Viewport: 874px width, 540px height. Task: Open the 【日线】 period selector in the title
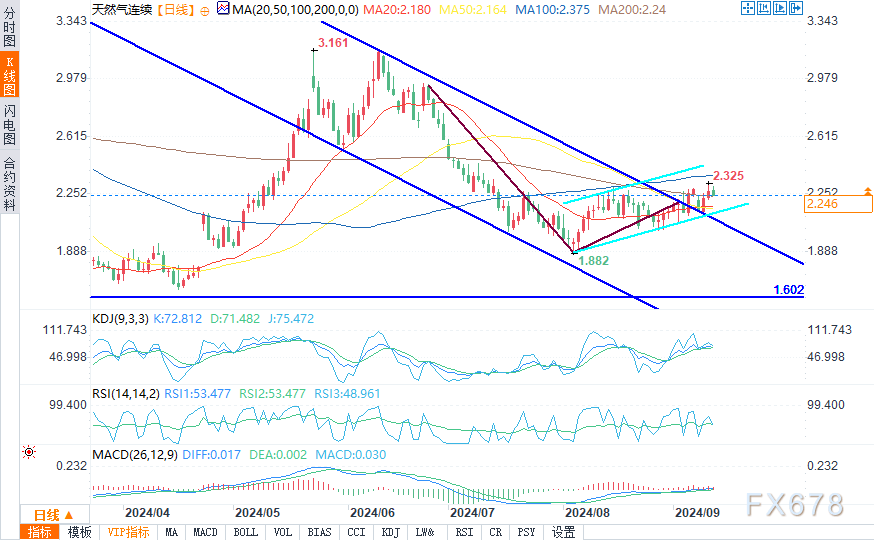pos(175,9)
